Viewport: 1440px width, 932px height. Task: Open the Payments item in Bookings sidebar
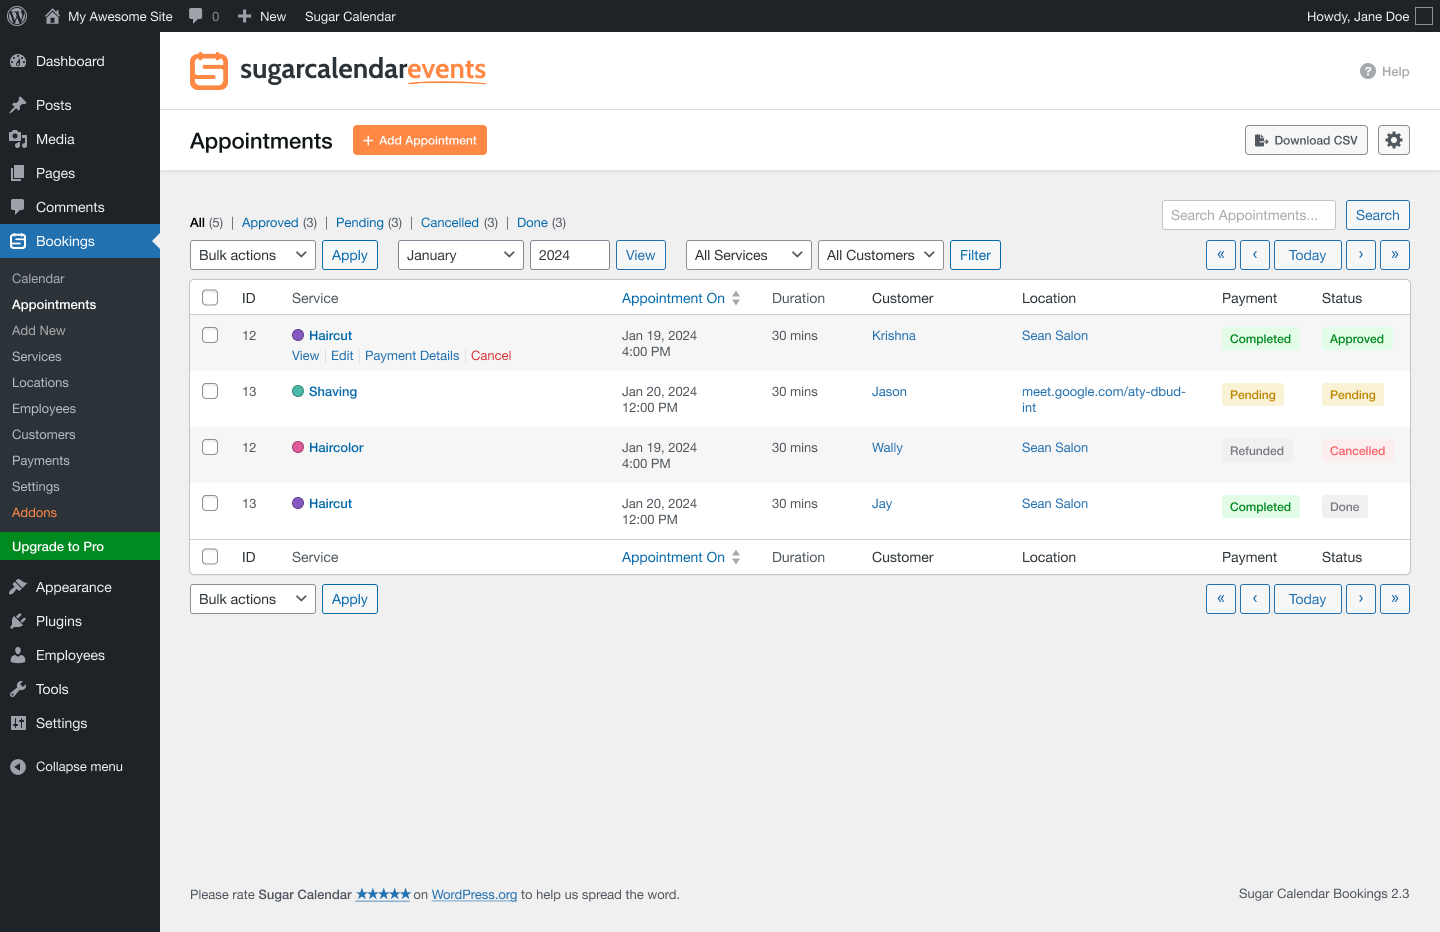pos(40,460)
